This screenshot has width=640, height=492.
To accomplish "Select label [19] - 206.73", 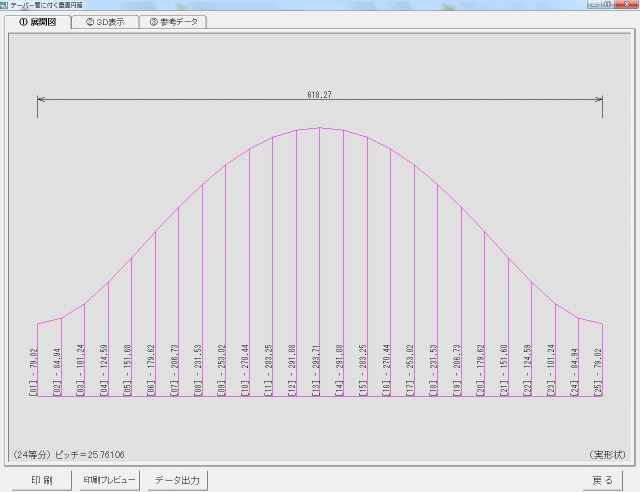I will tap(457, 370).
